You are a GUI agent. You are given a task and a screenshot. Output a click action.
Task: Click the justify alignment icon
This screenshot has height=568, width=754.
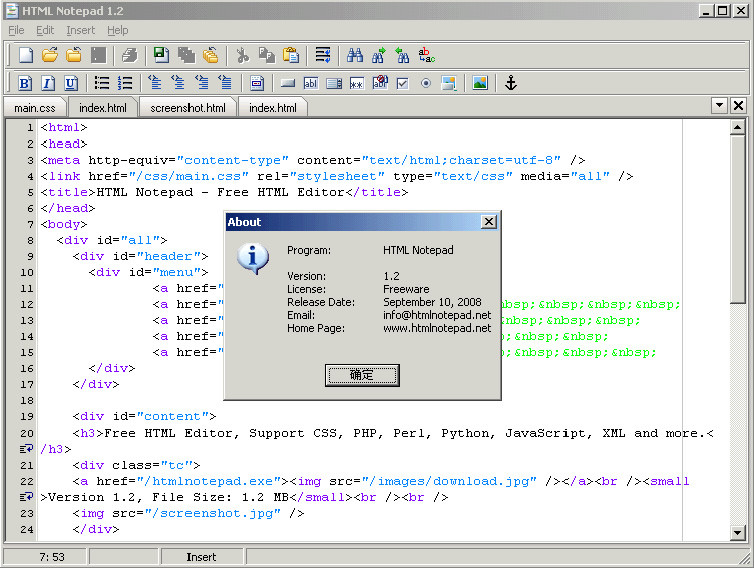coord(225,83)
